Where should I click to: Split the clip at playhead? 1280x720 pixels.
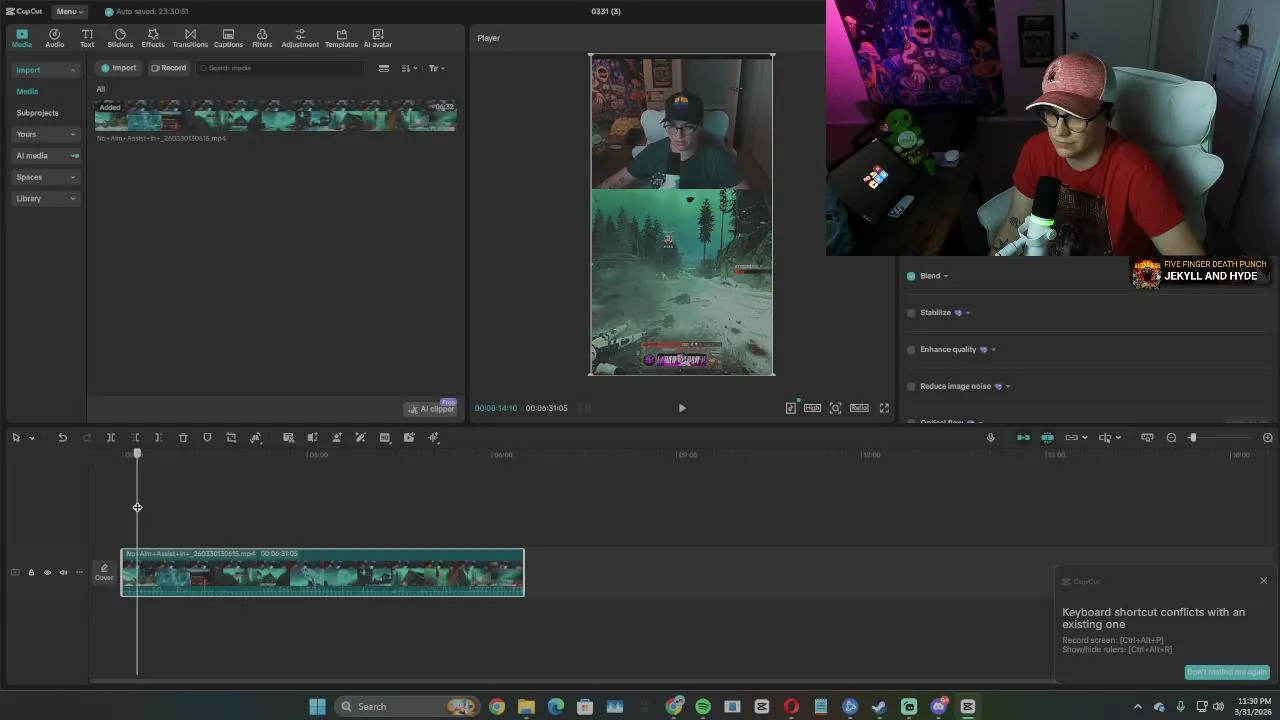[111, 438]
